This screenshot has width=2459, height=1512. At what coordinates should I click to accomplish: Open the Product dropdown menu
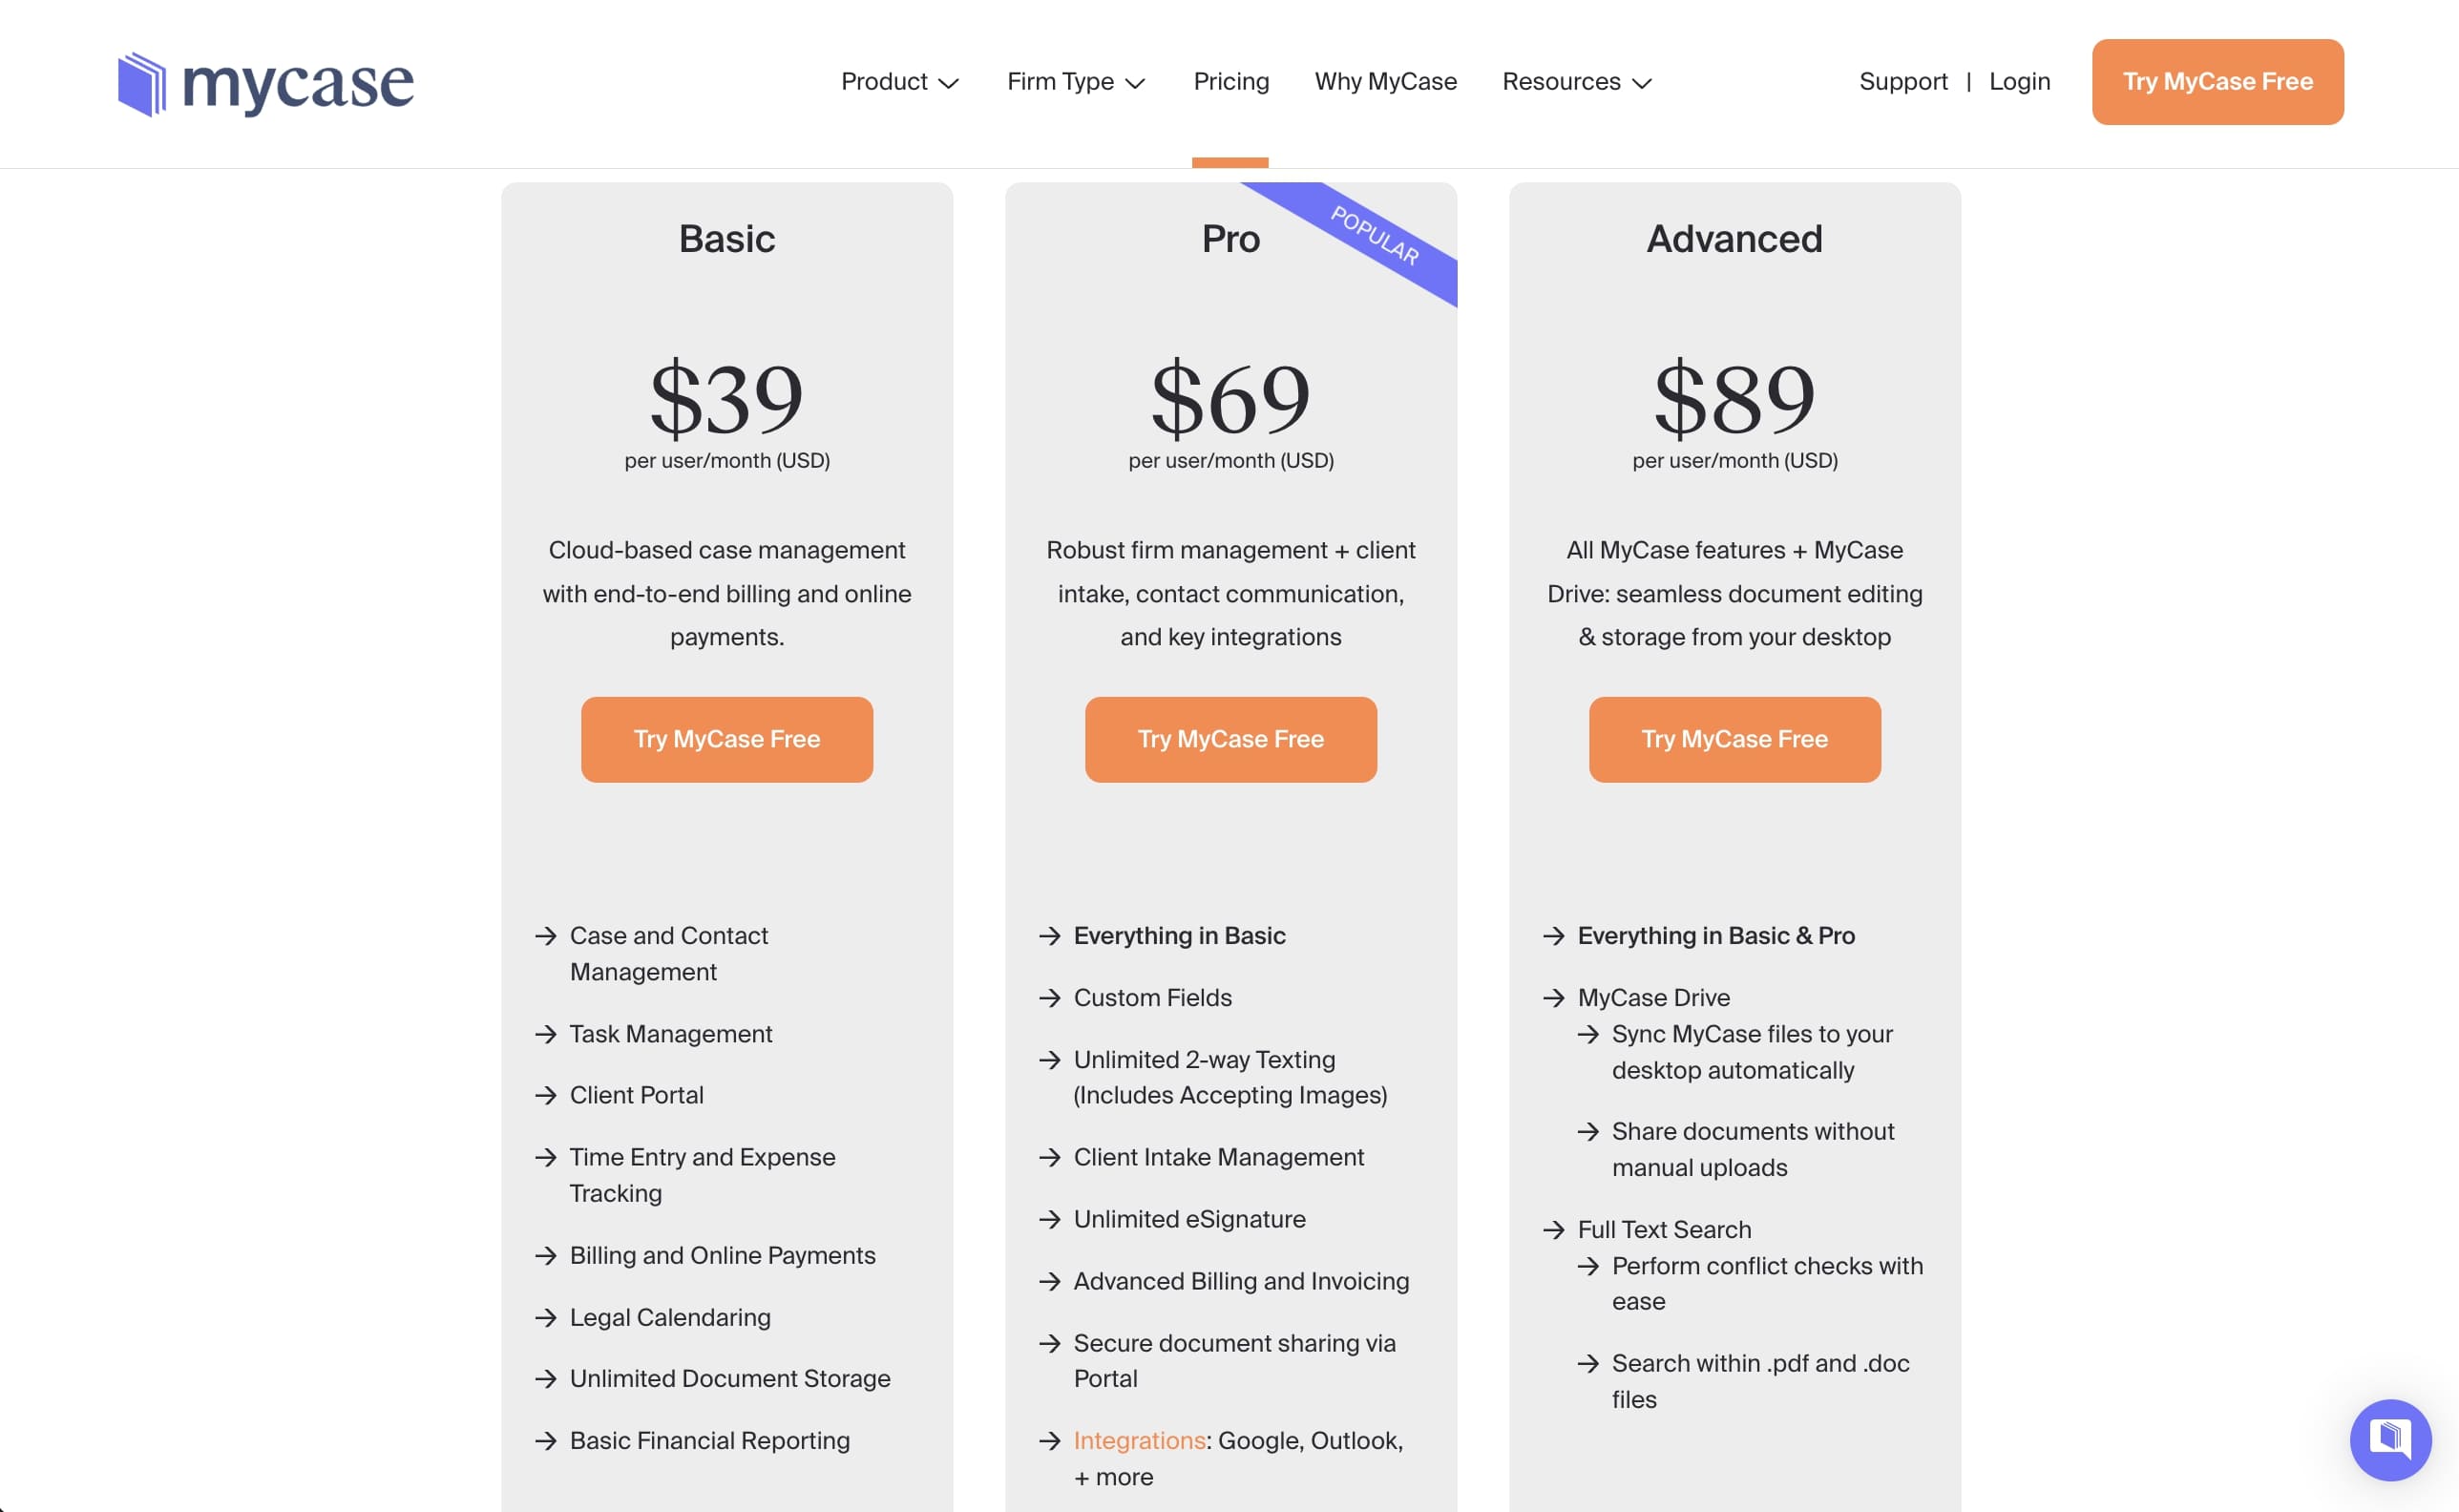[x=897, y=81]
